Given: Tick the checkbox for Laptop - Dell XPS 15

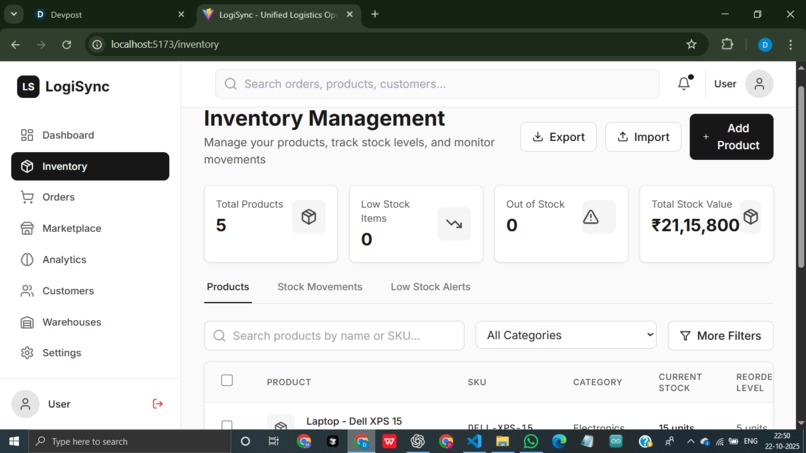Looking at the screenshot, I should [x=227, y=425].
